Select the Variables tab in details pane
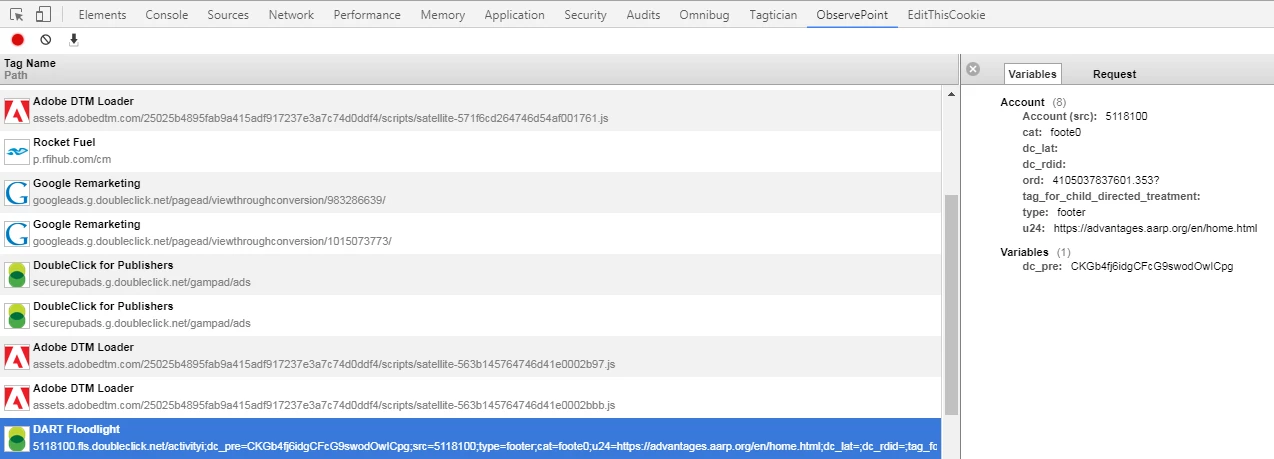 [x=1032, y=74]
